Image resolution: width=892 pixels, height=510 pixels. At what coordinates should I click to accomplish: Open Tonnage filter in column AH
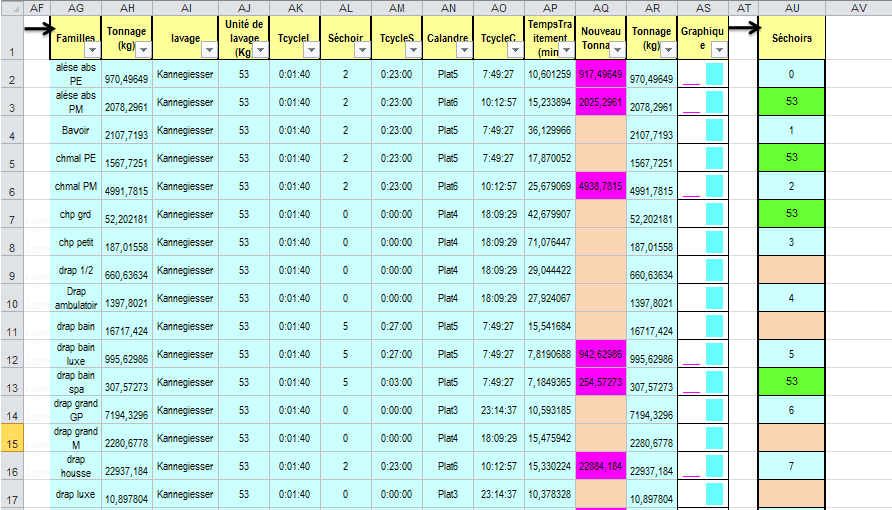coord(143,50)
